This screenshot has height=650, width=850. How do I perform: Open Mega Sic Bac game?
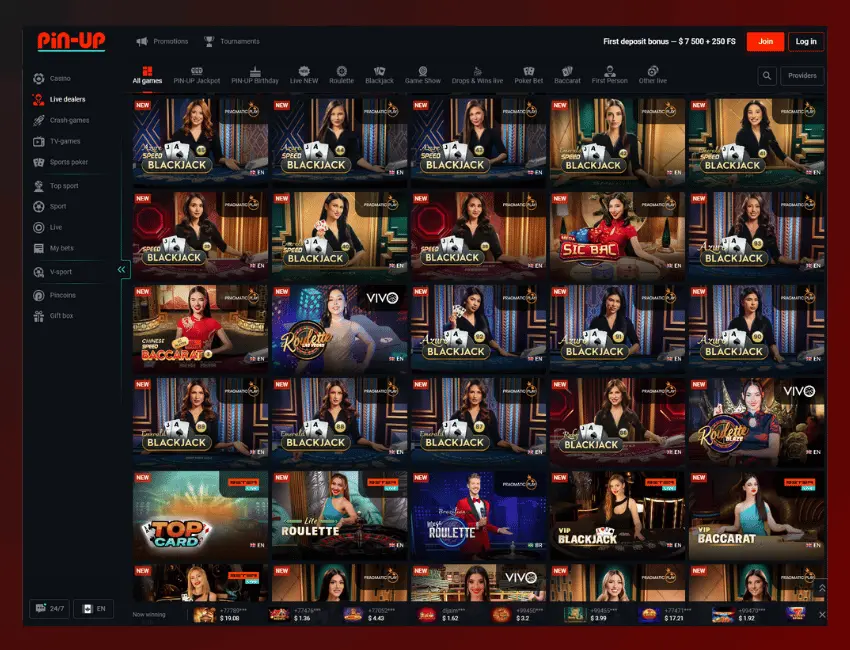(x=617, y=235)
